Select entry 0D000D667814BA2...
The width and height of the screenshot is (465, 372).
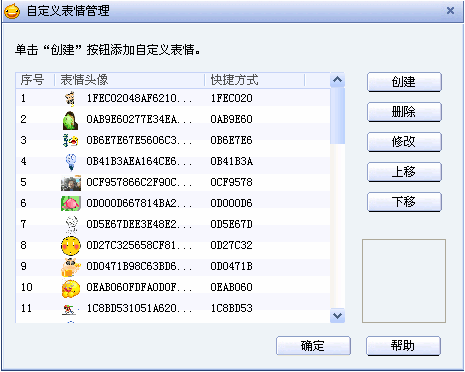(x=139, y=203)
